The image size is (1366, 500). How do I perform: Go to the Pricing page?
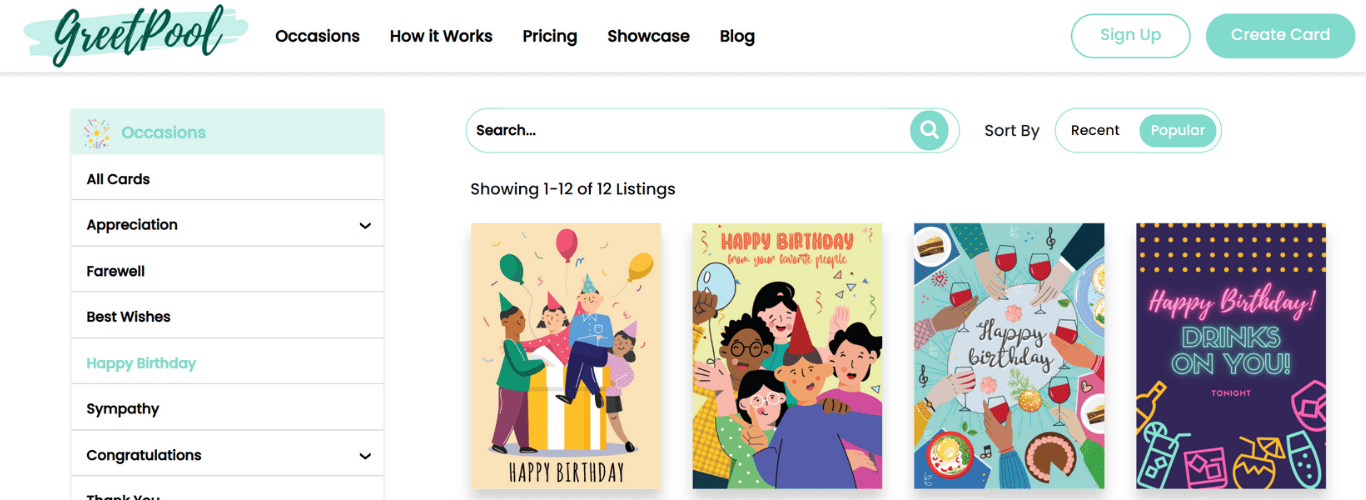coord(549,36)
